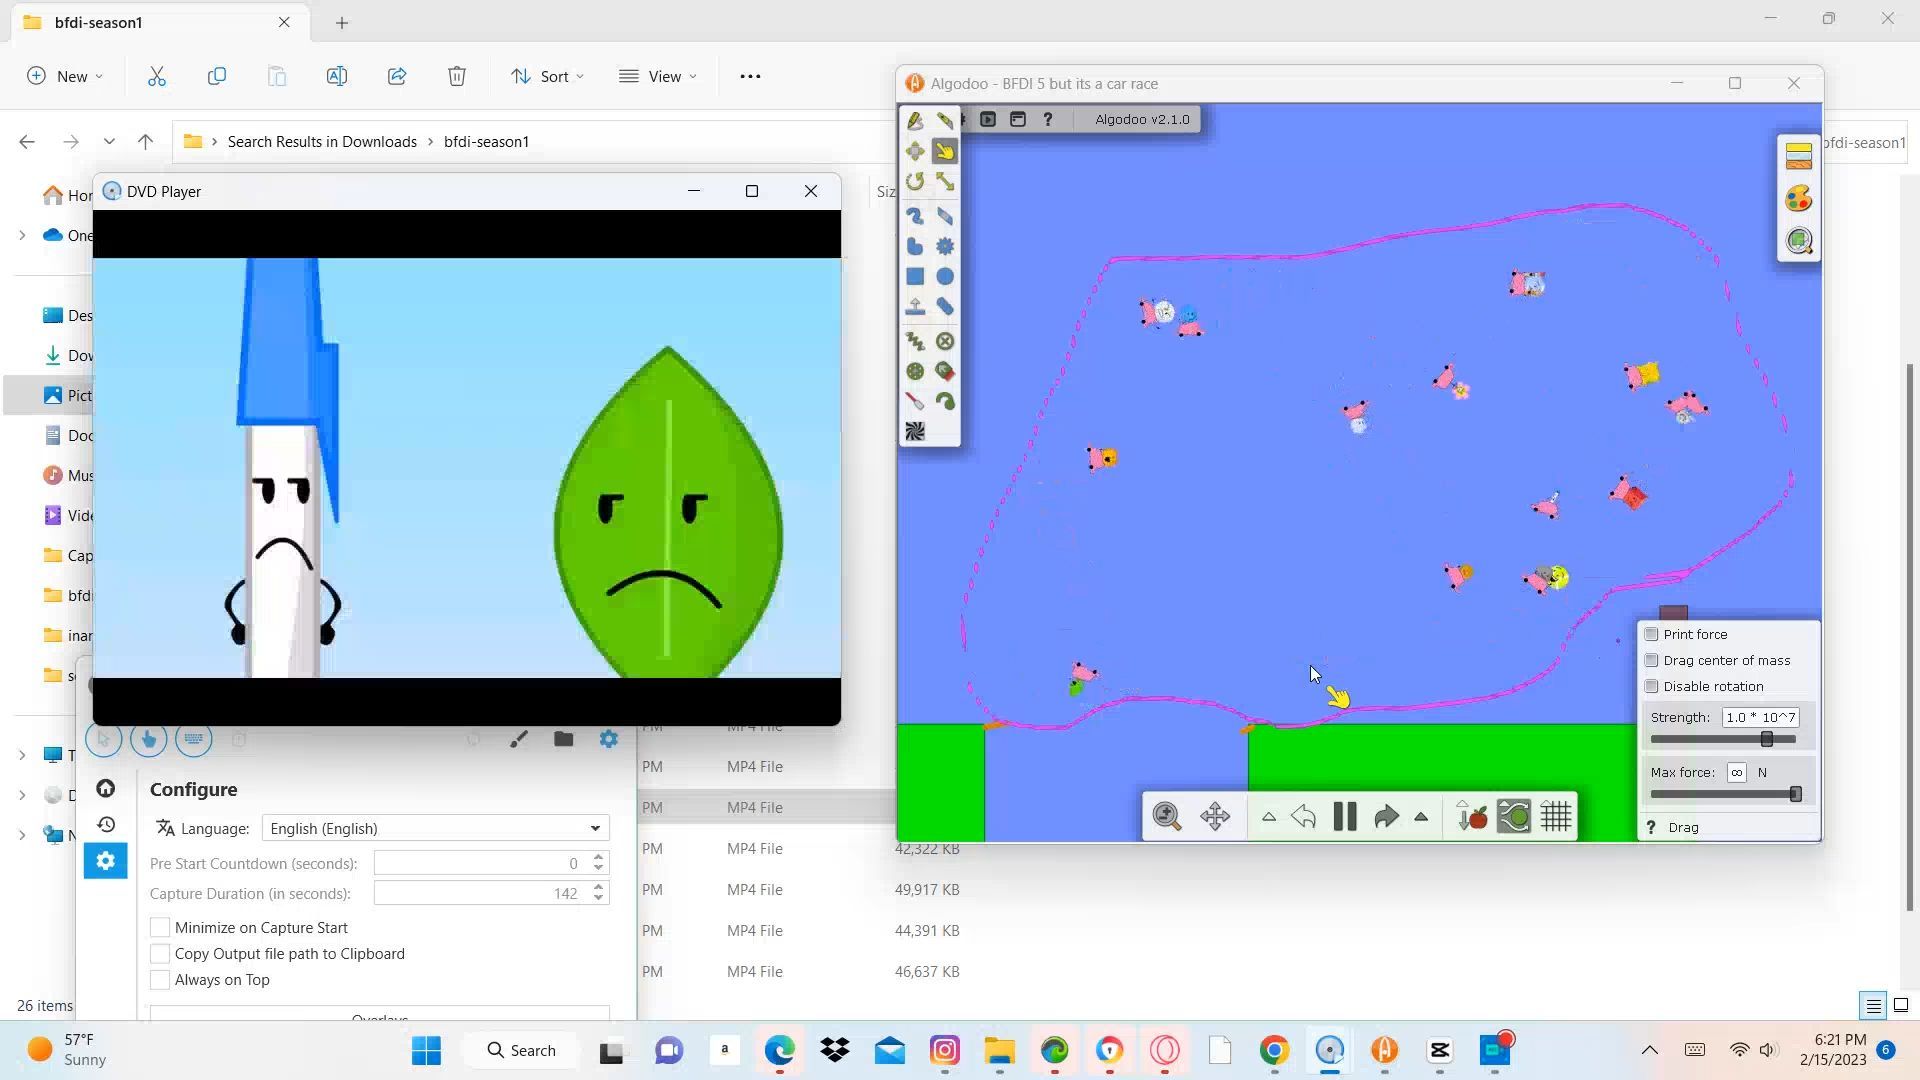Select the Polygon tool in Algodoo
The height and width of the screenshot is (1080, 1920).
point(915,246)
